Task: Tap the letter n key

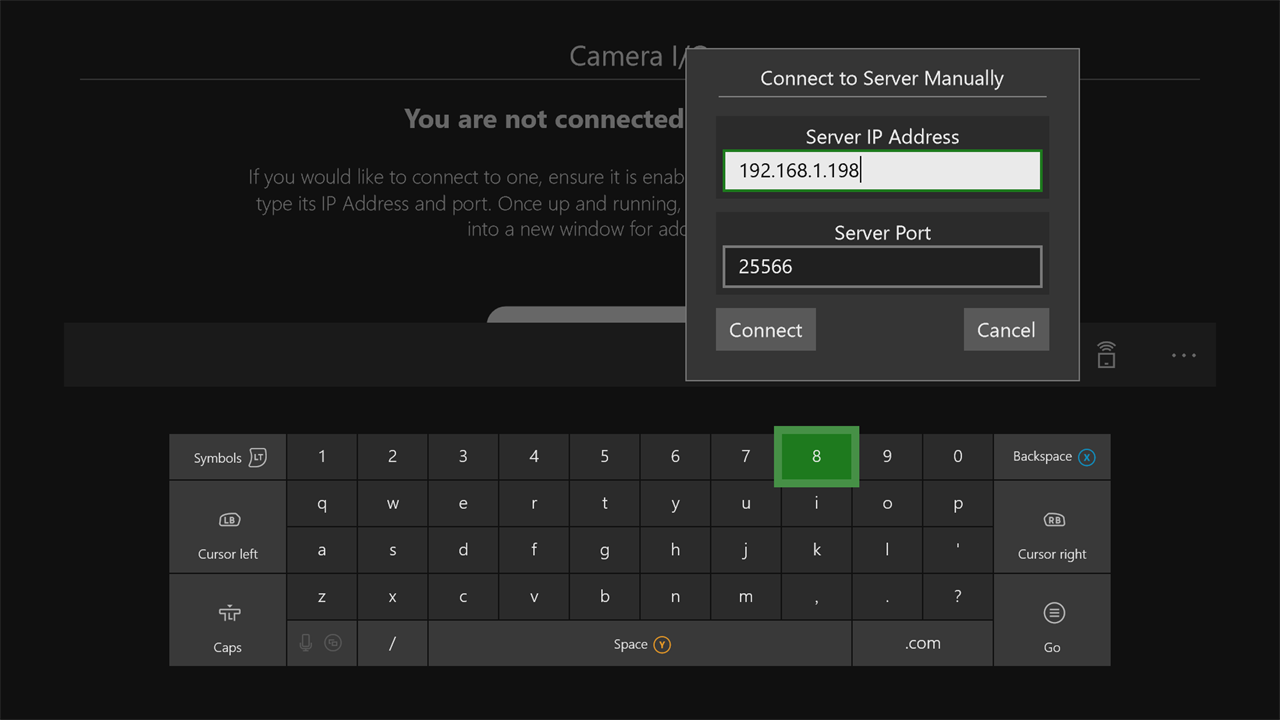Action: [x=675, y=597]
